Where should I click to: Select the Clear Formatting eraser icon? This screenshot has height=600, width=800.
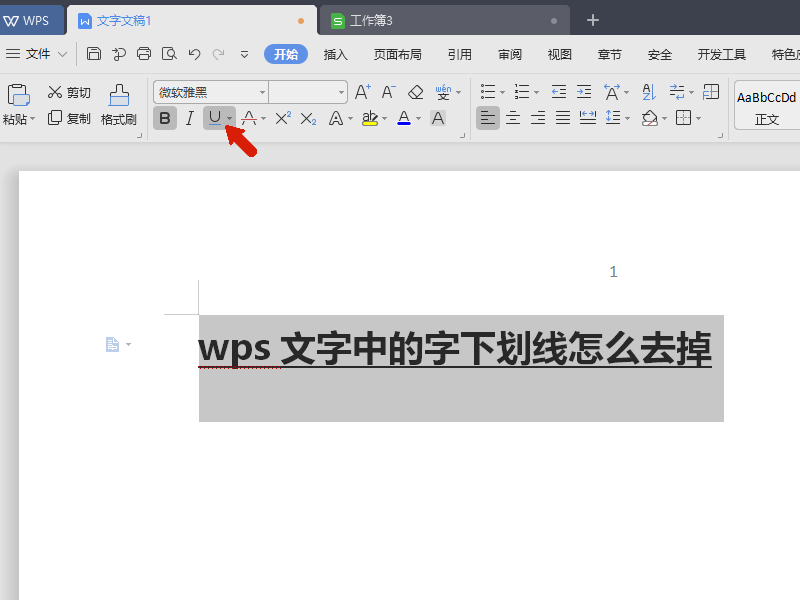[x=415, y=91]
